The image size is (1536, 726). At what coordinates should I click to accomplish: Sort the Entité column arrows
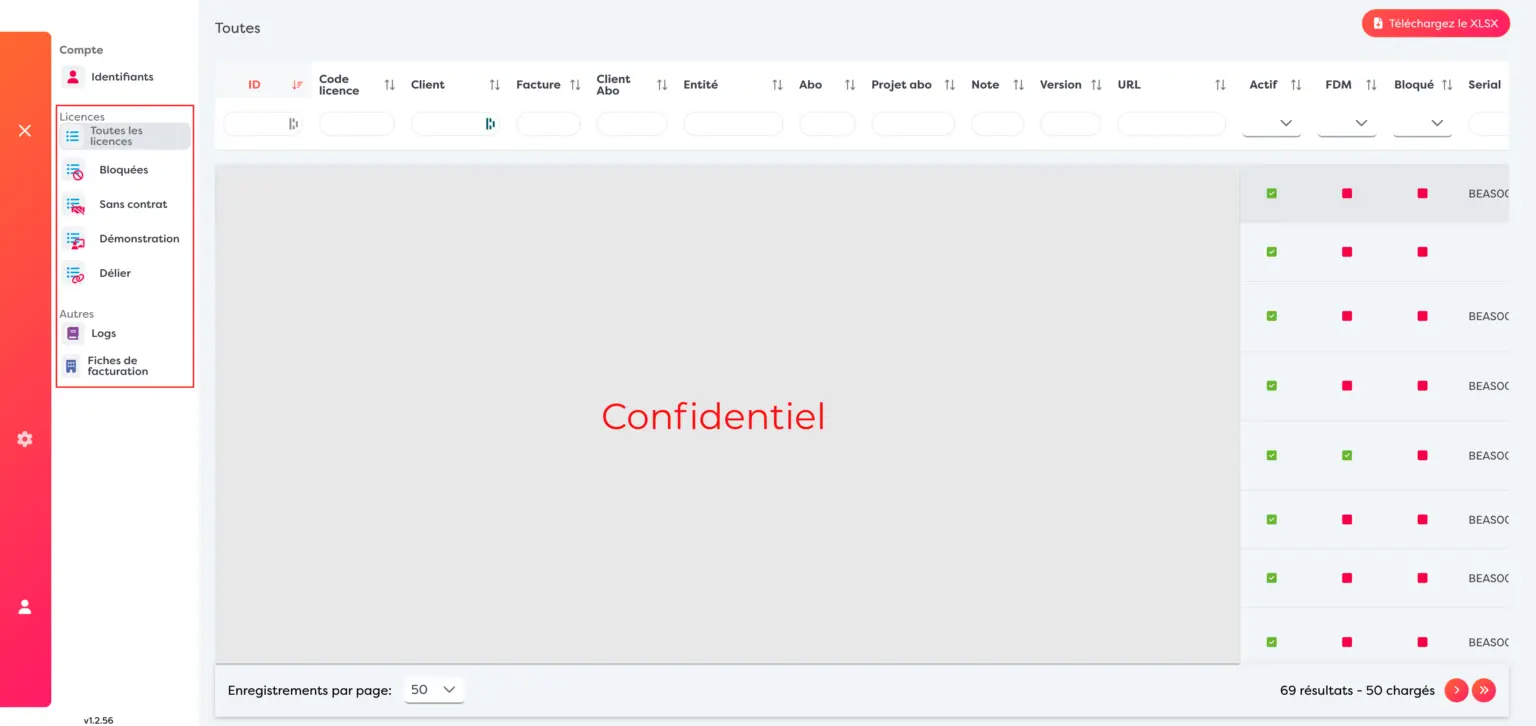coord(777,85)
